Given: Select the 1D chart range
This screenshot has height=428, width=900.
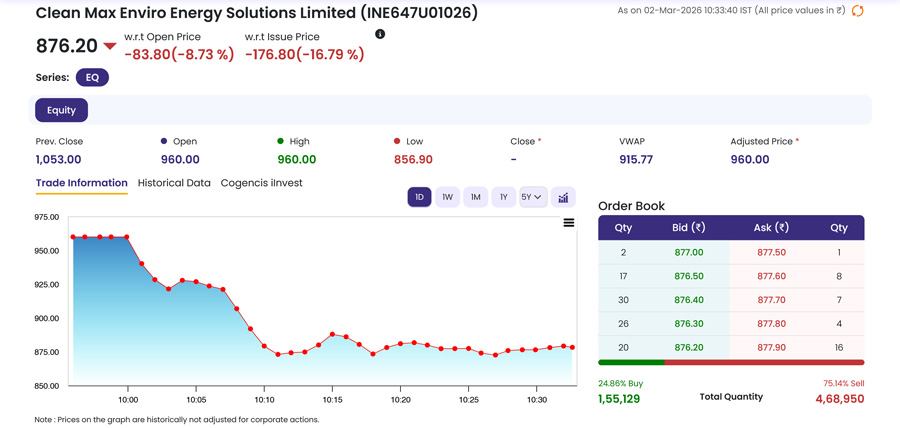Looking at the screenshot, I should click(x=420, y=197).
